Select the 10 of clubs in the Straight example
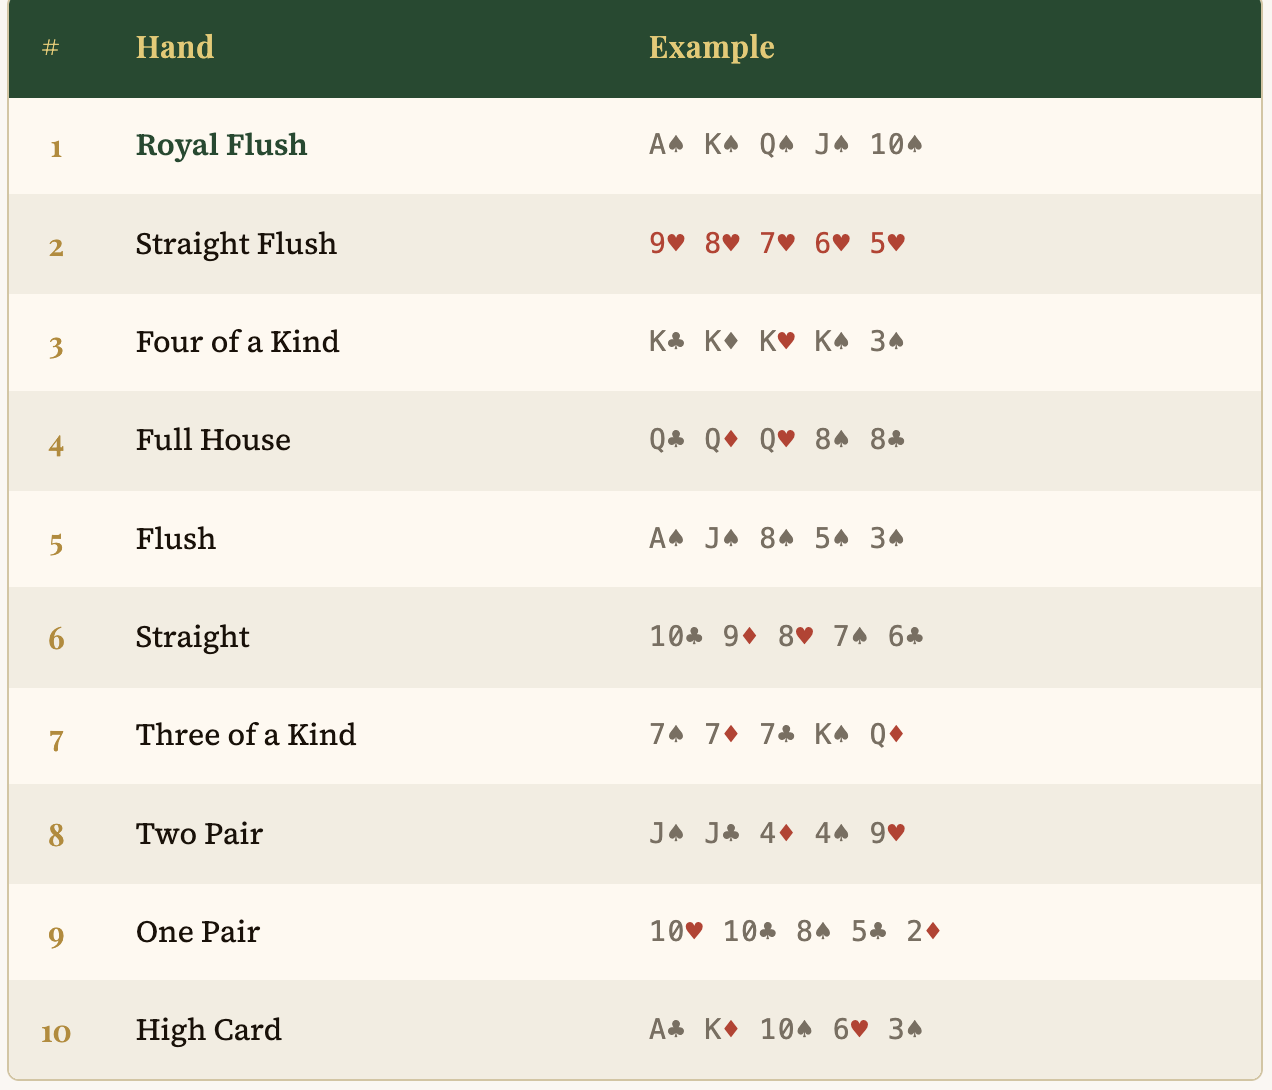 click(x=676, y=636)
